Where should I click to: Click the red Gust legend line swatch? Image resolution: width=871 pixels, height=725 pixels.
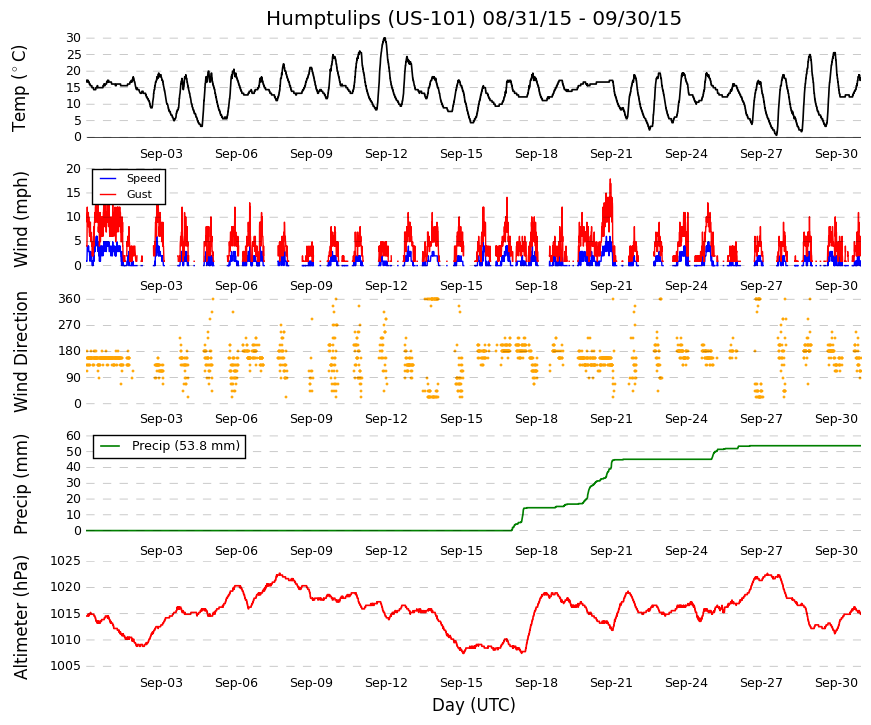coord(108,194)
